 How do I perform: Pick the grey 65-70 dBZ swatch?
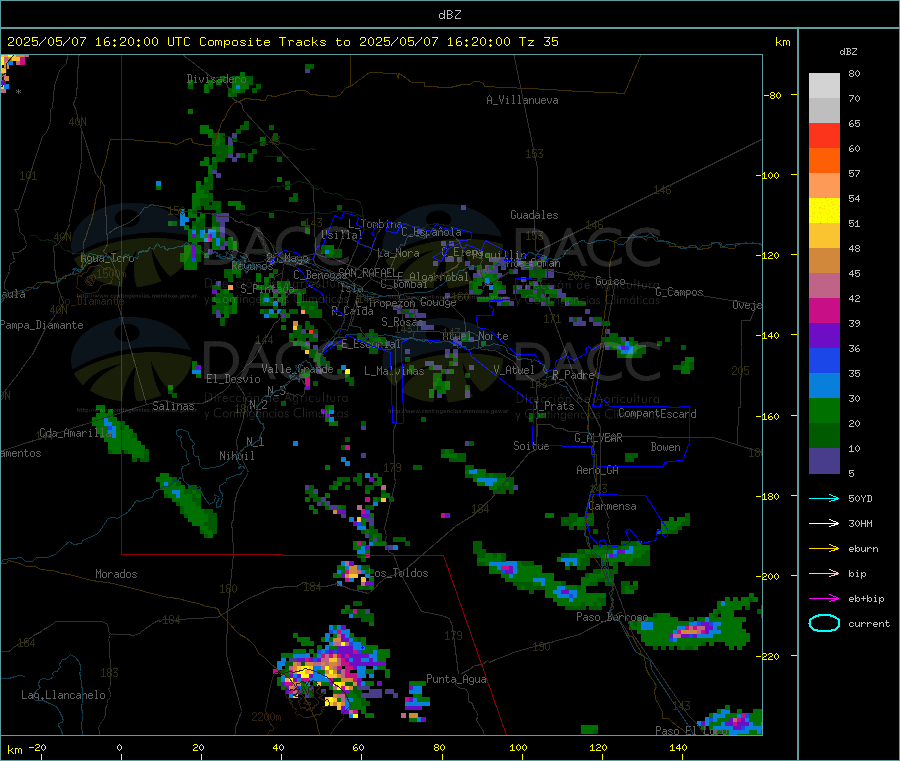pos(824,111)
